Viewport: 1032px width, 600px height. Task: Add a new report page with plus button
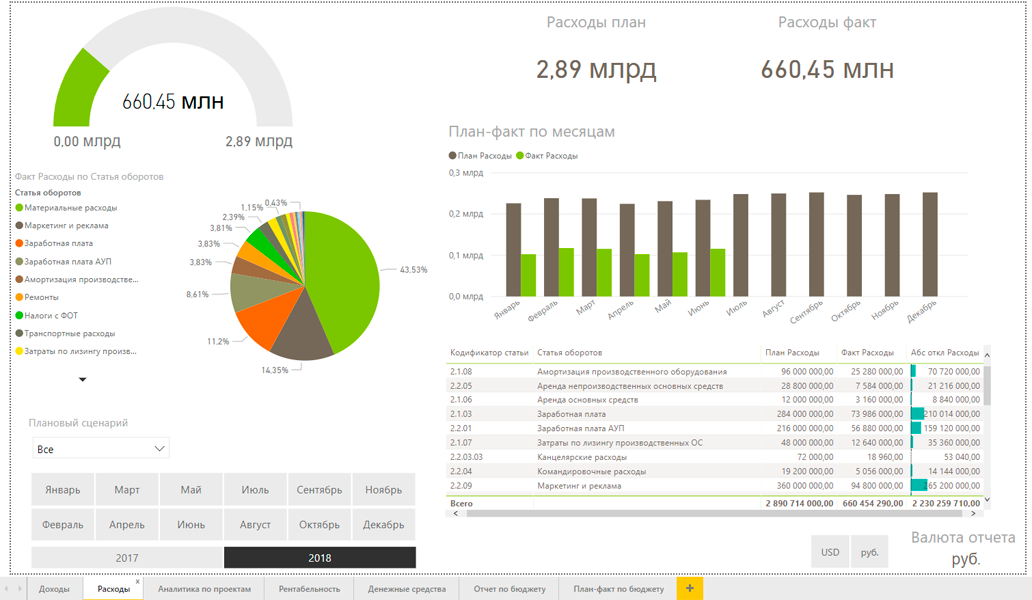click(x=689, y=588)
